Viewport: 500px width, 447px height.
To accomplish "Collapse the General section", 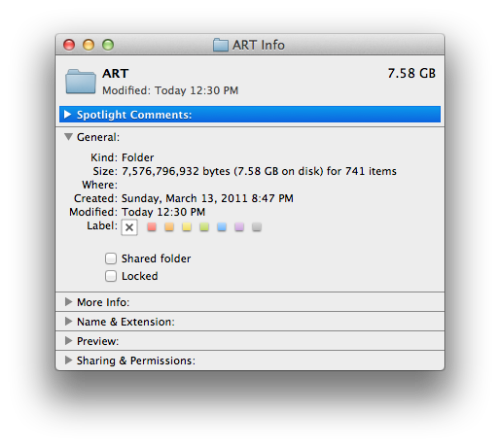I will pos(68,137).
